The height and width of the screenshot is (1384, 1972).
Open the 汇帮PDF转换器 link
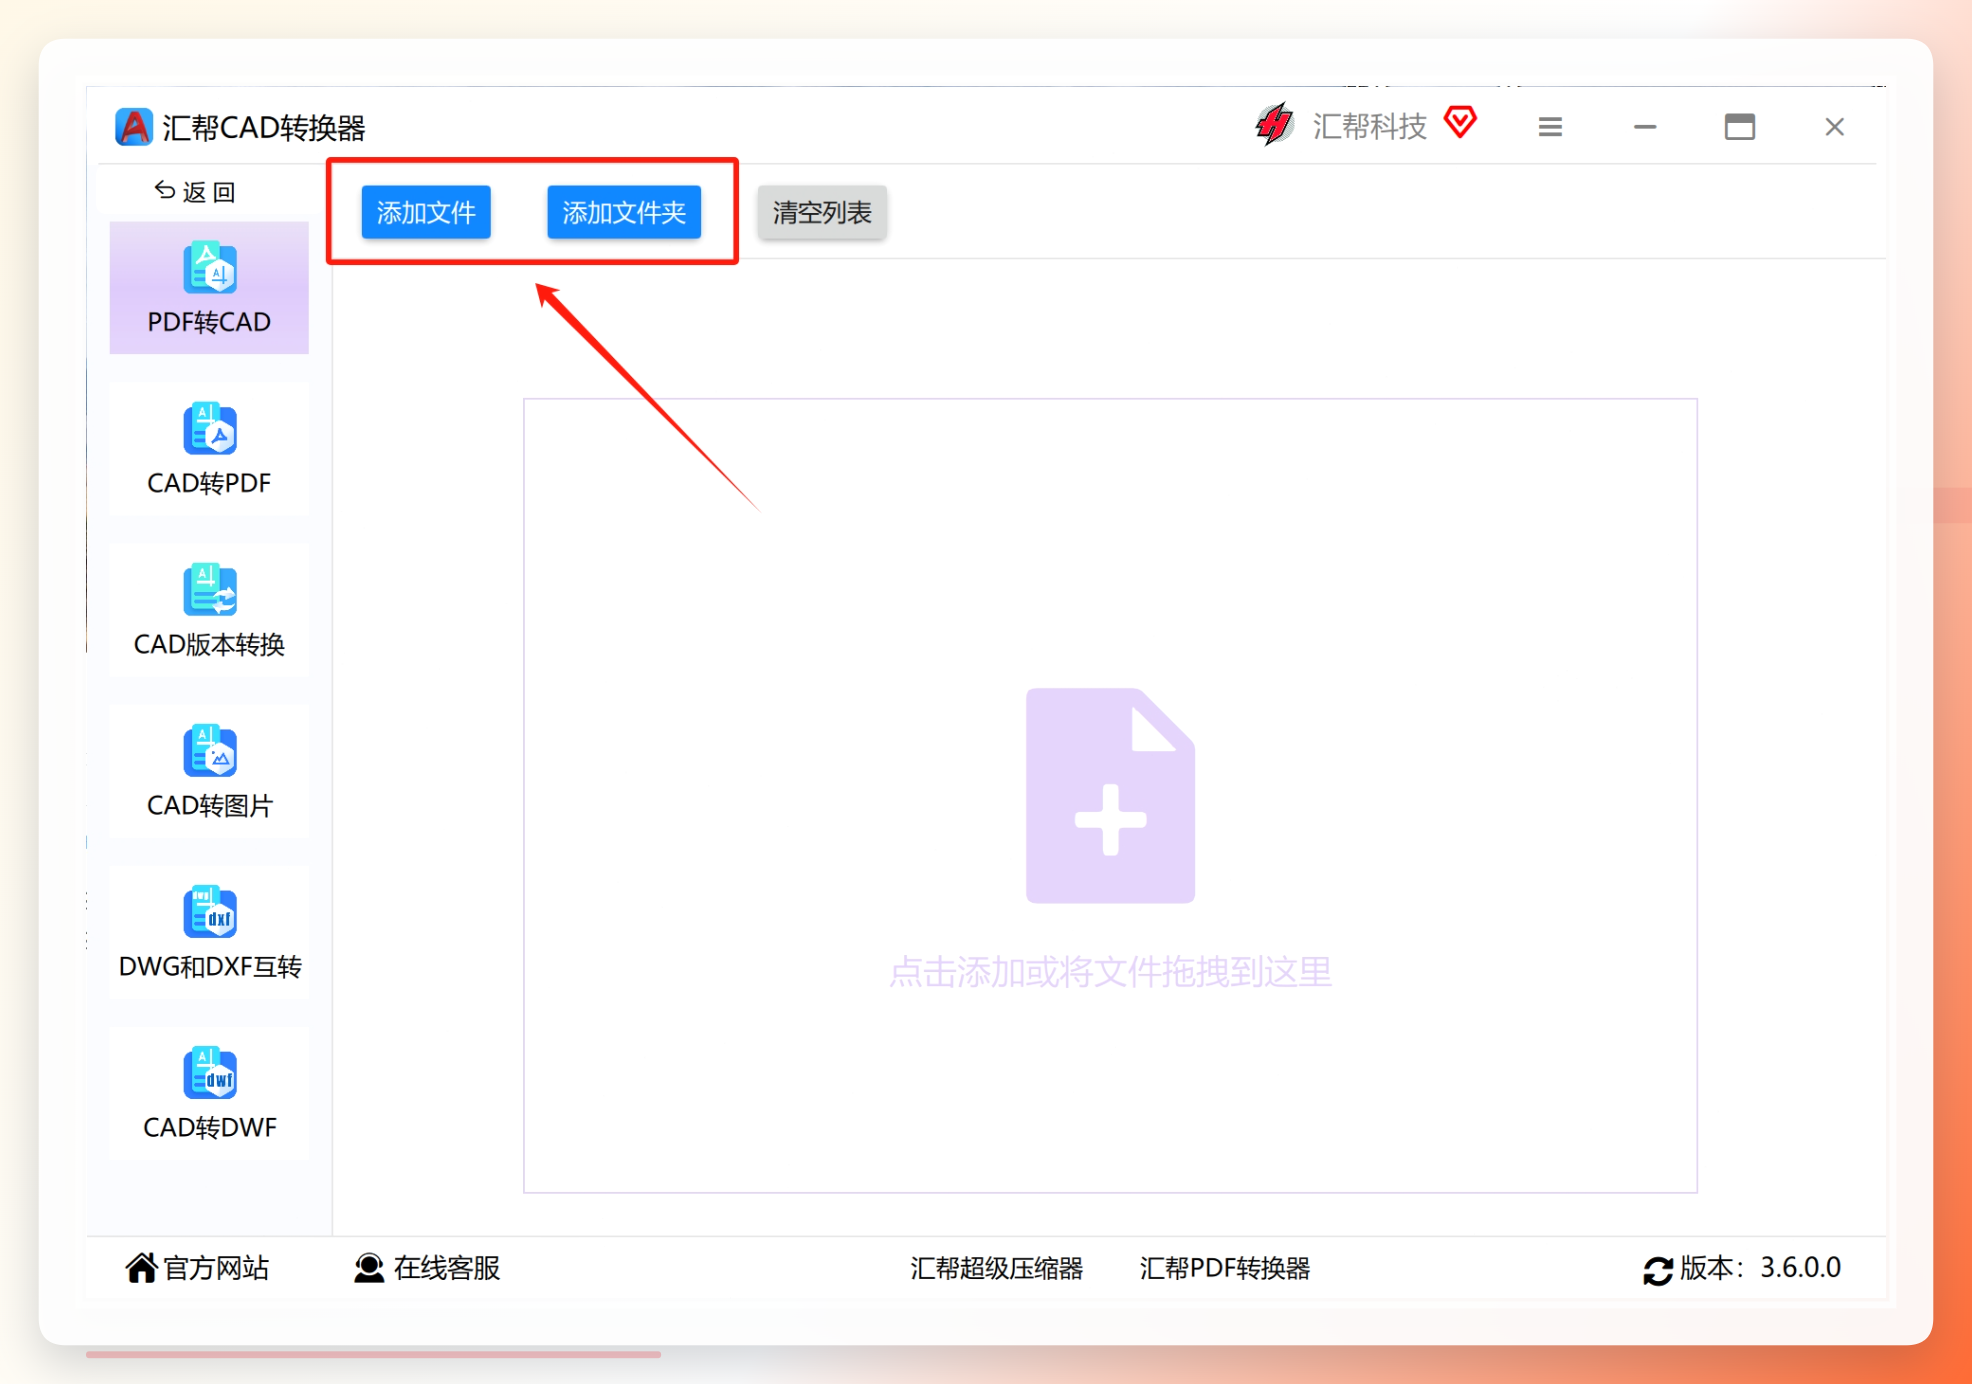coord(1225,1268)
